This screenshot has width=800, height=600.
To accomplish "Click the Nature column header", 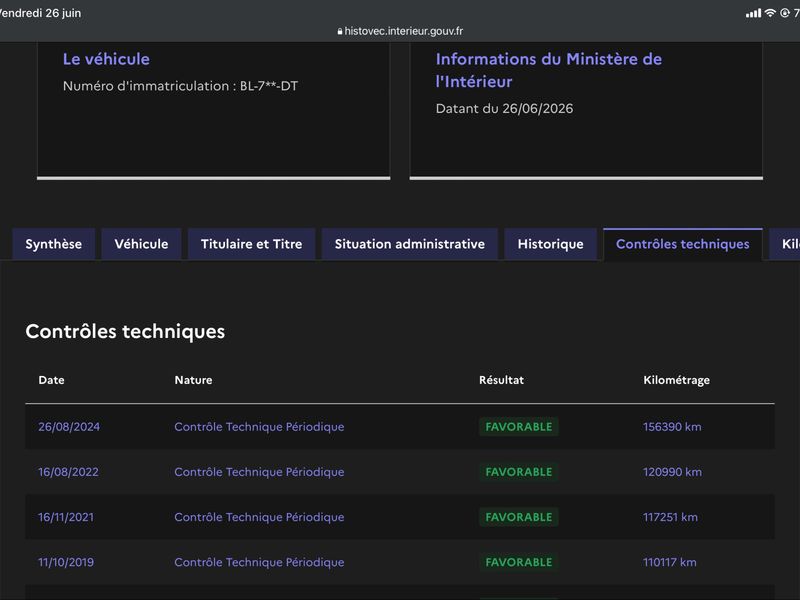I will point(193,380).
